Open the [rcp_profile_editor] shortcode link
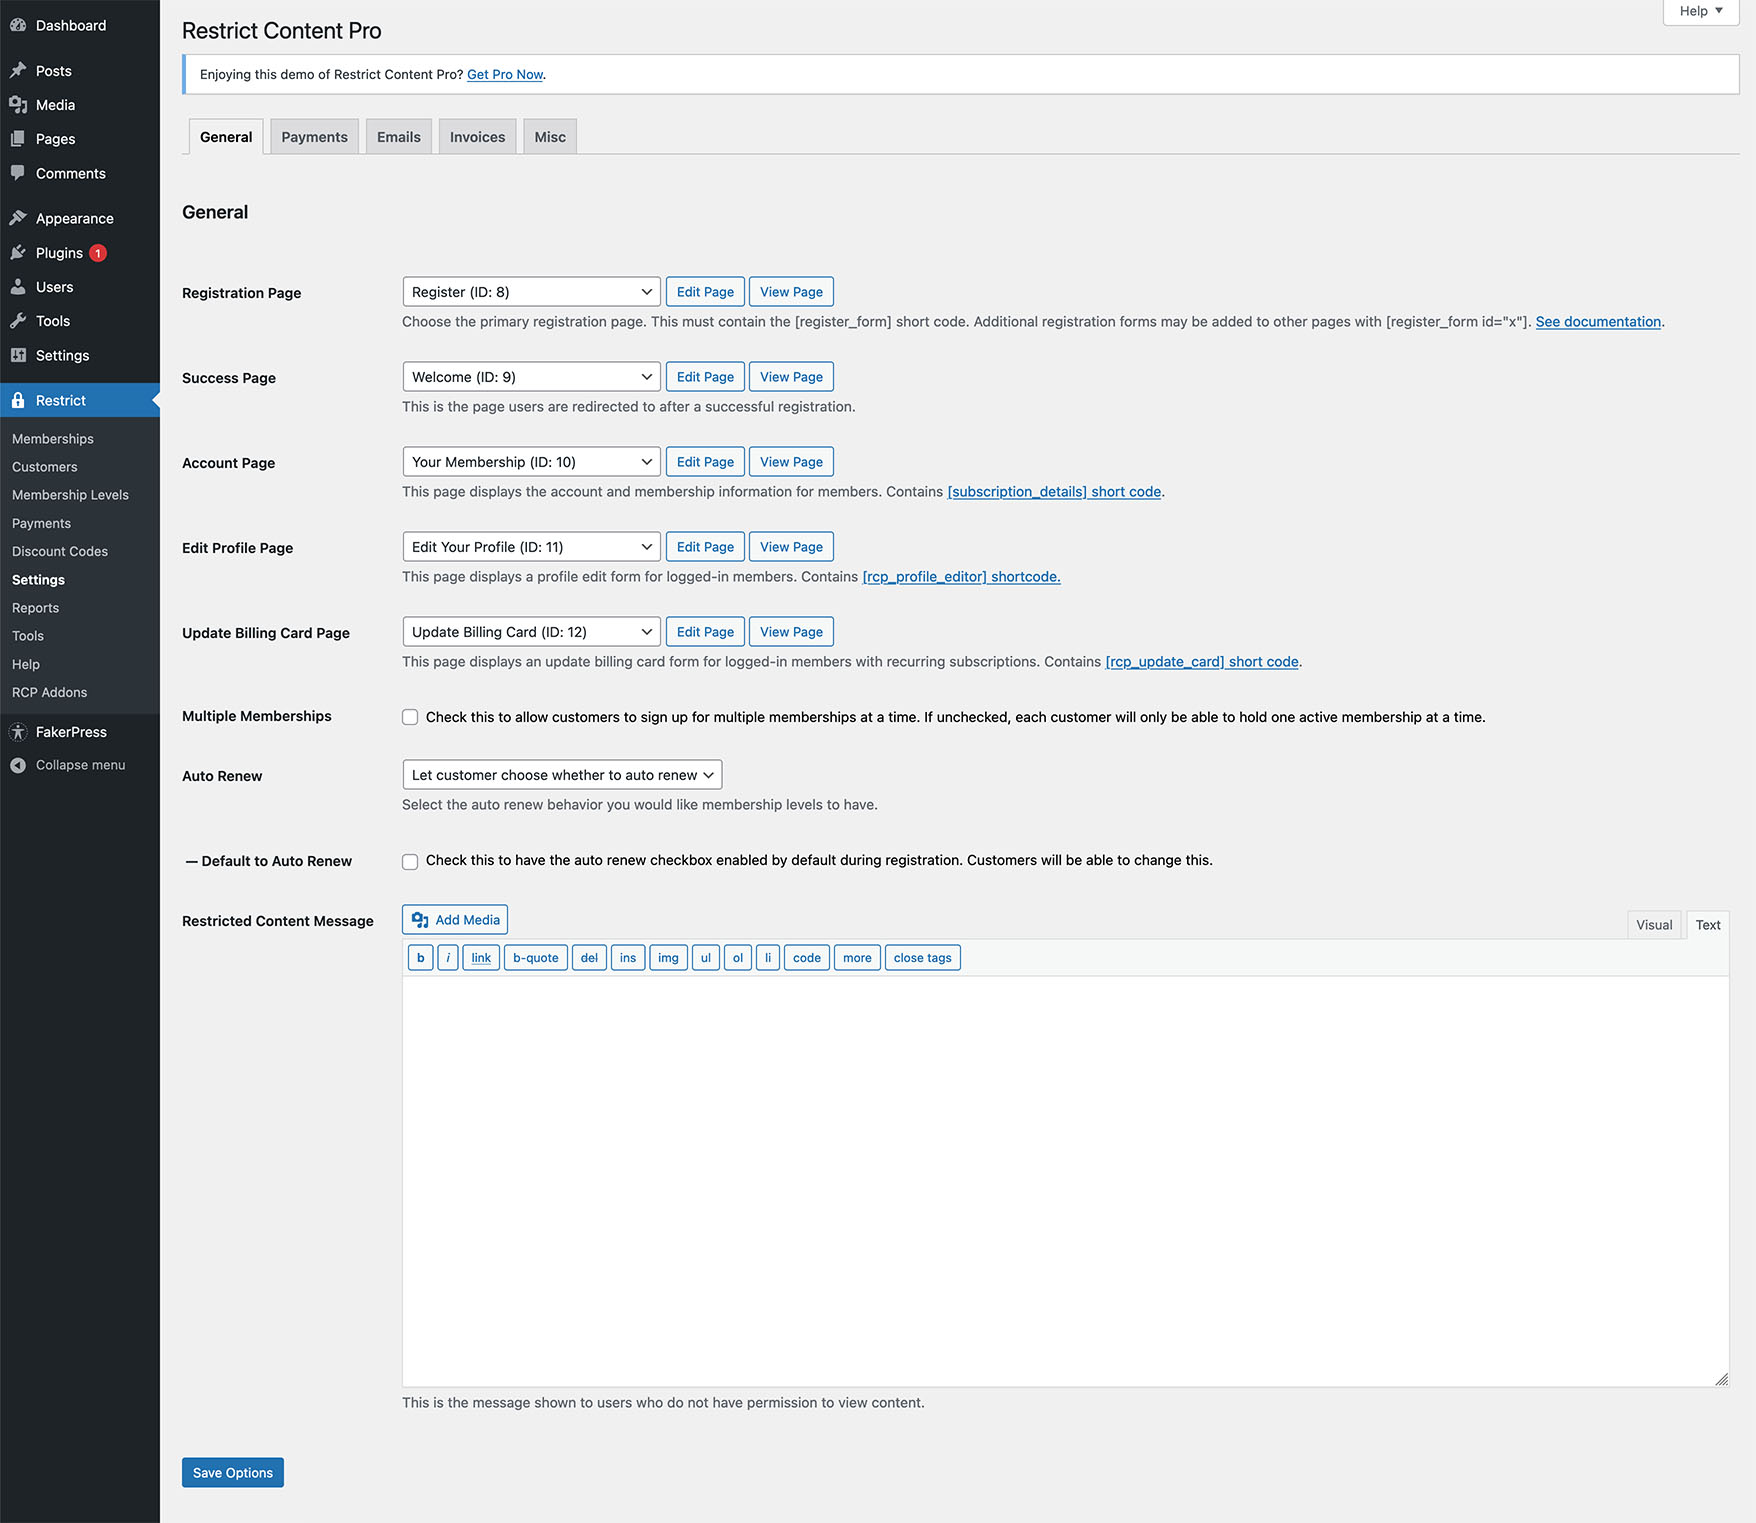The height and width of the screenshot is (1523, 1756). pos(961,577)
